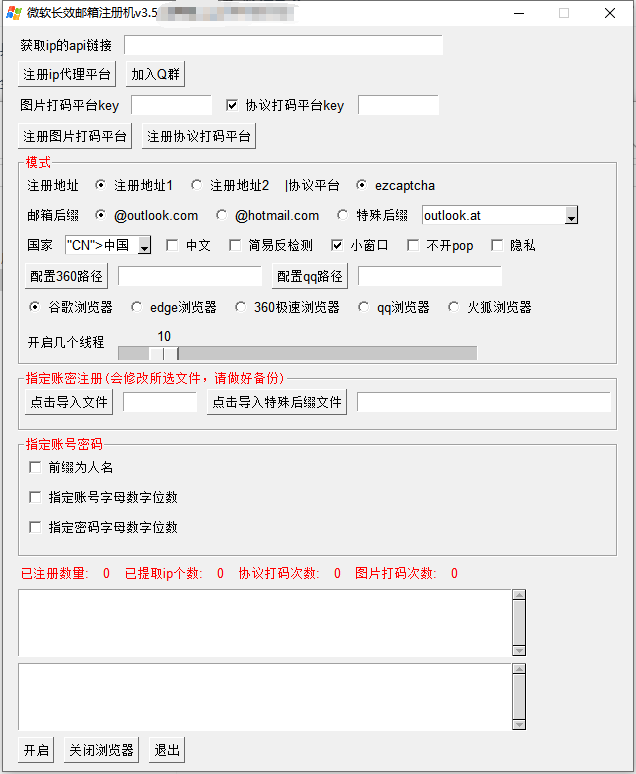Click the 协议打码次数 counter label

point(279,573)
